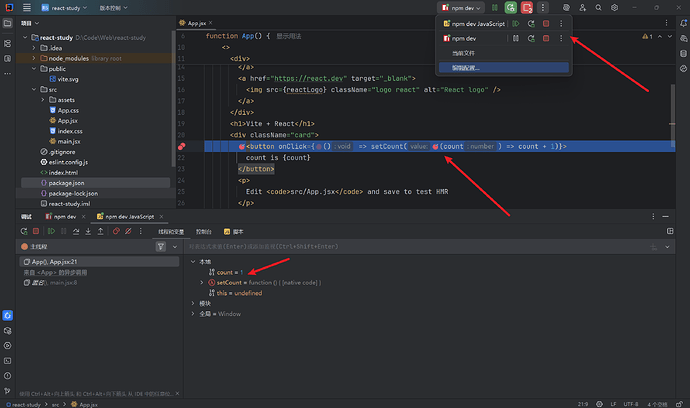Click the Step Into icon in debug toolbar
The height and width of the screenshot is (408, 690).
(x=88, y=231)
